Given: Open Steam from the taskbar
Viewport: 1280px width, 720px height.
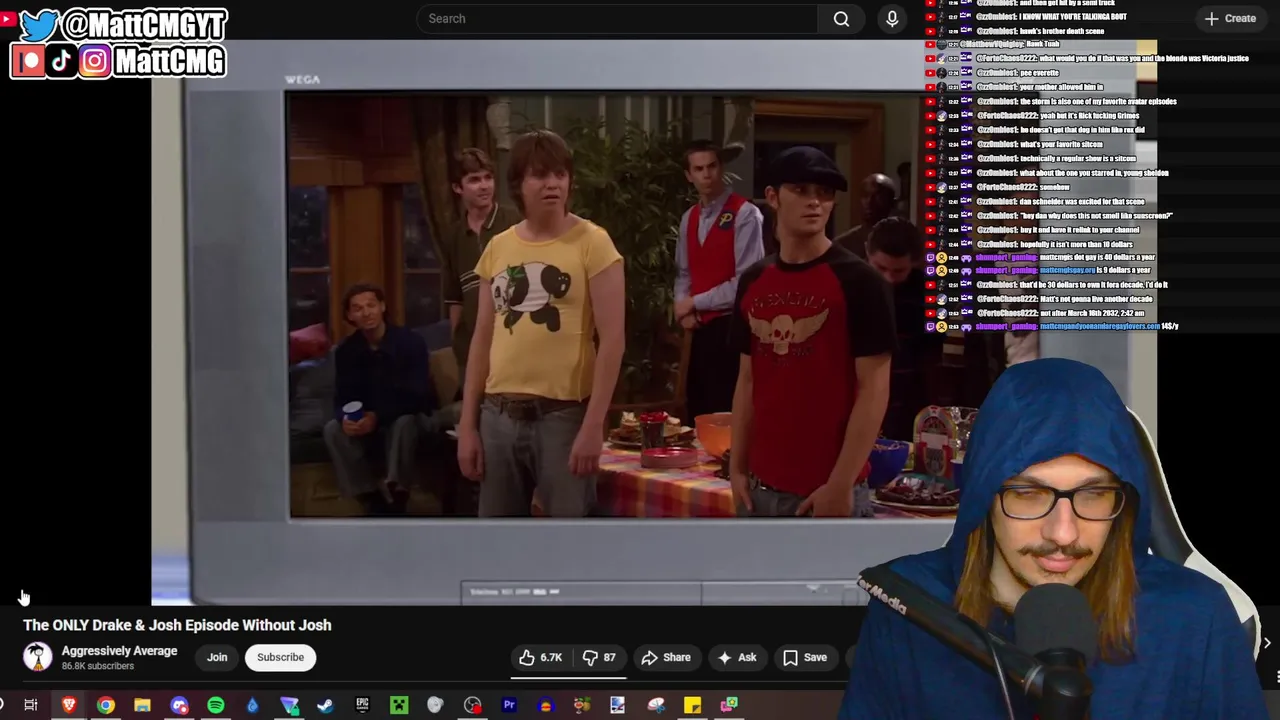Looking at the screenshot, I should pyautogui.click(x=325, y=705).
